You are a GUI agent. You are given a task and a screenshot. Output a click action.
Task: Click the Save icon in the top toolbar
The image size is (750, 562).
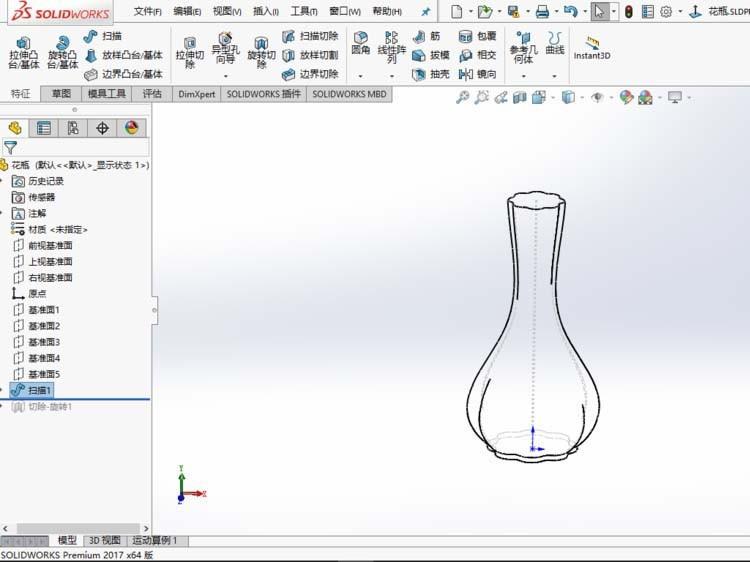513,11
